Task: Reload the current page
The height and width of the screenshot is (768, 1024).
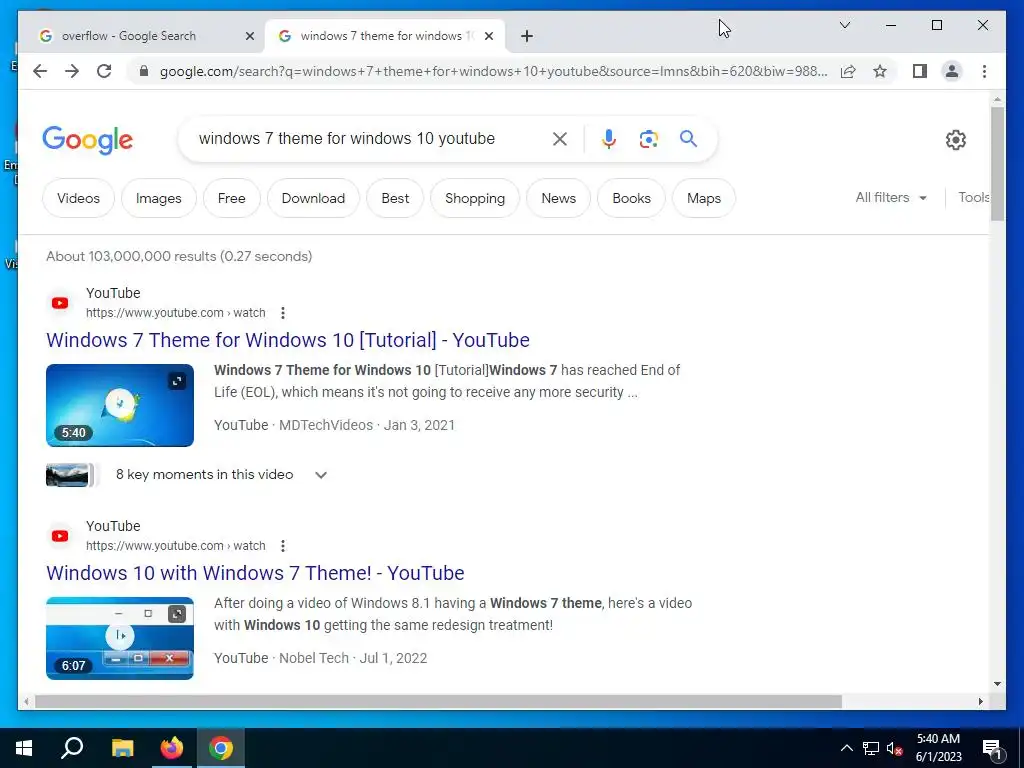Action: pyautogui.click(x=104, y=71)
